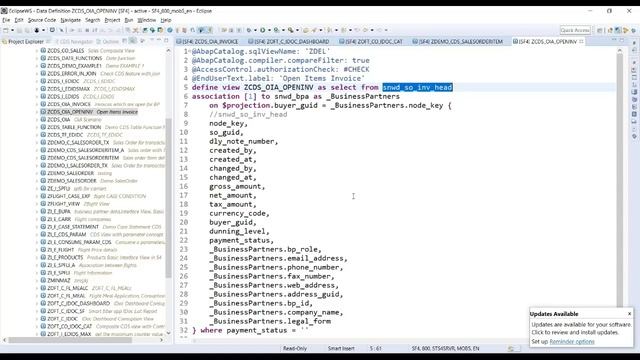
Task: Expand ZCDS_ERROR_IN_JOIN tree node
Action: tap(37, 73)
